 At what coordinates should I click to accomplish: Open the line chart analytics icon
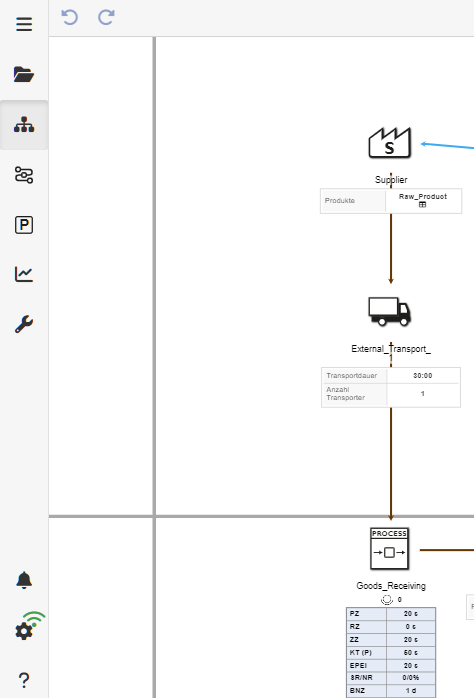coord(24,274)
